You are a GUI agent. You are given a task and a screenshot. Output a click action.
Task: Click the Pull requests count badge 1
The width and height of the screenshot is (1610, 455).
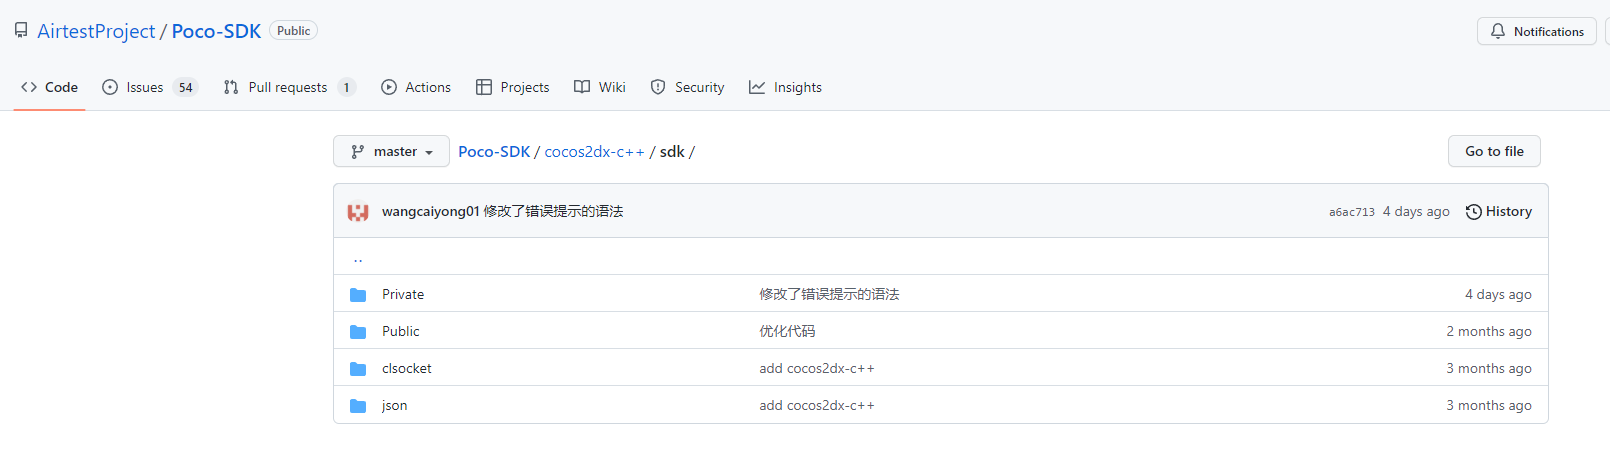tap(346, 87)
